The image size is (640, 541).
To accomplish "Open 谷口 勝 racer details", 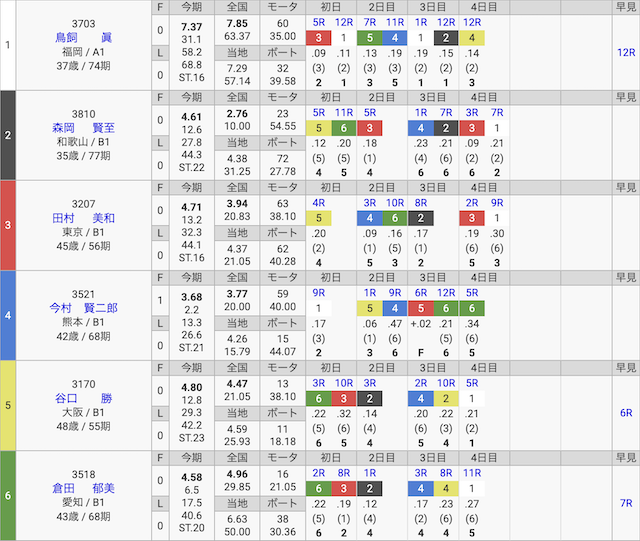I will (x=84, y=397).
